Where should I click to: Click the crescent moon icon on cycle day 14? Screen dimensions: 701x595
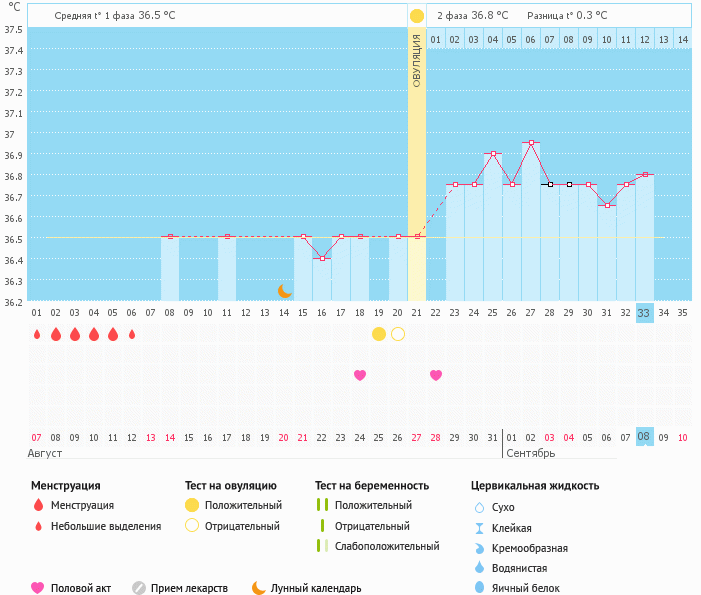click(x=285, y=290)
